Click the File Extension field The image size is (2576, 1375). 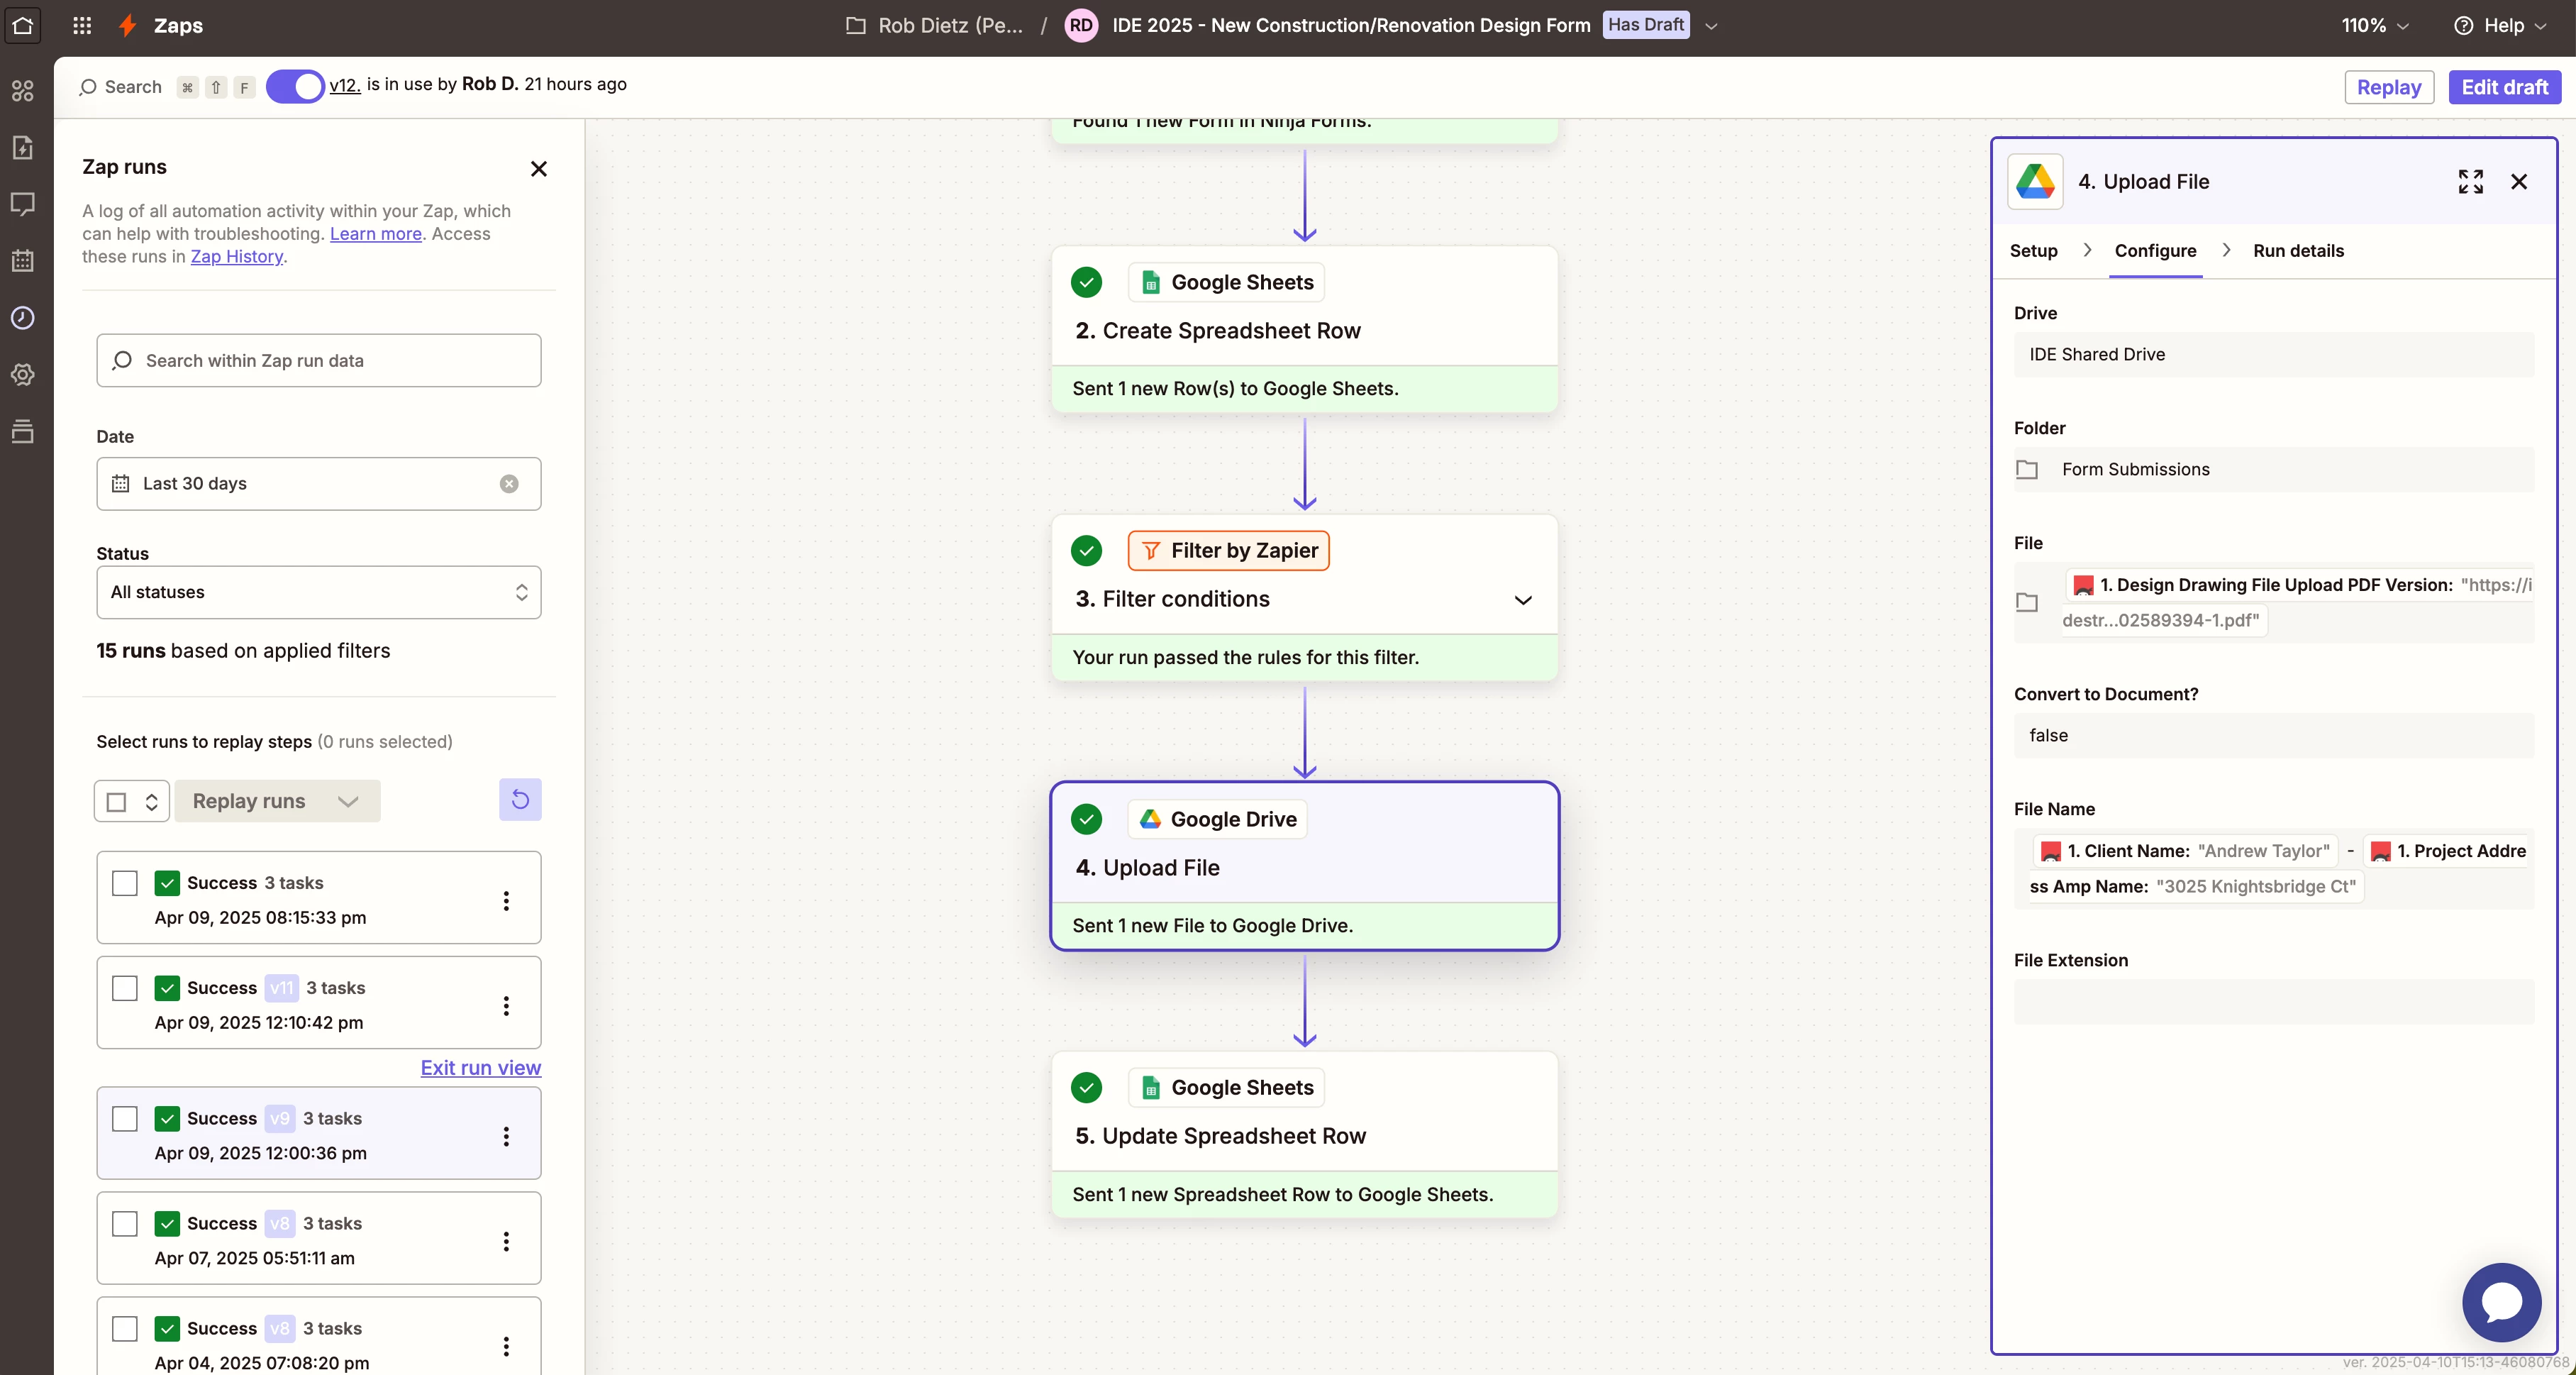tap(2273, 1002)
